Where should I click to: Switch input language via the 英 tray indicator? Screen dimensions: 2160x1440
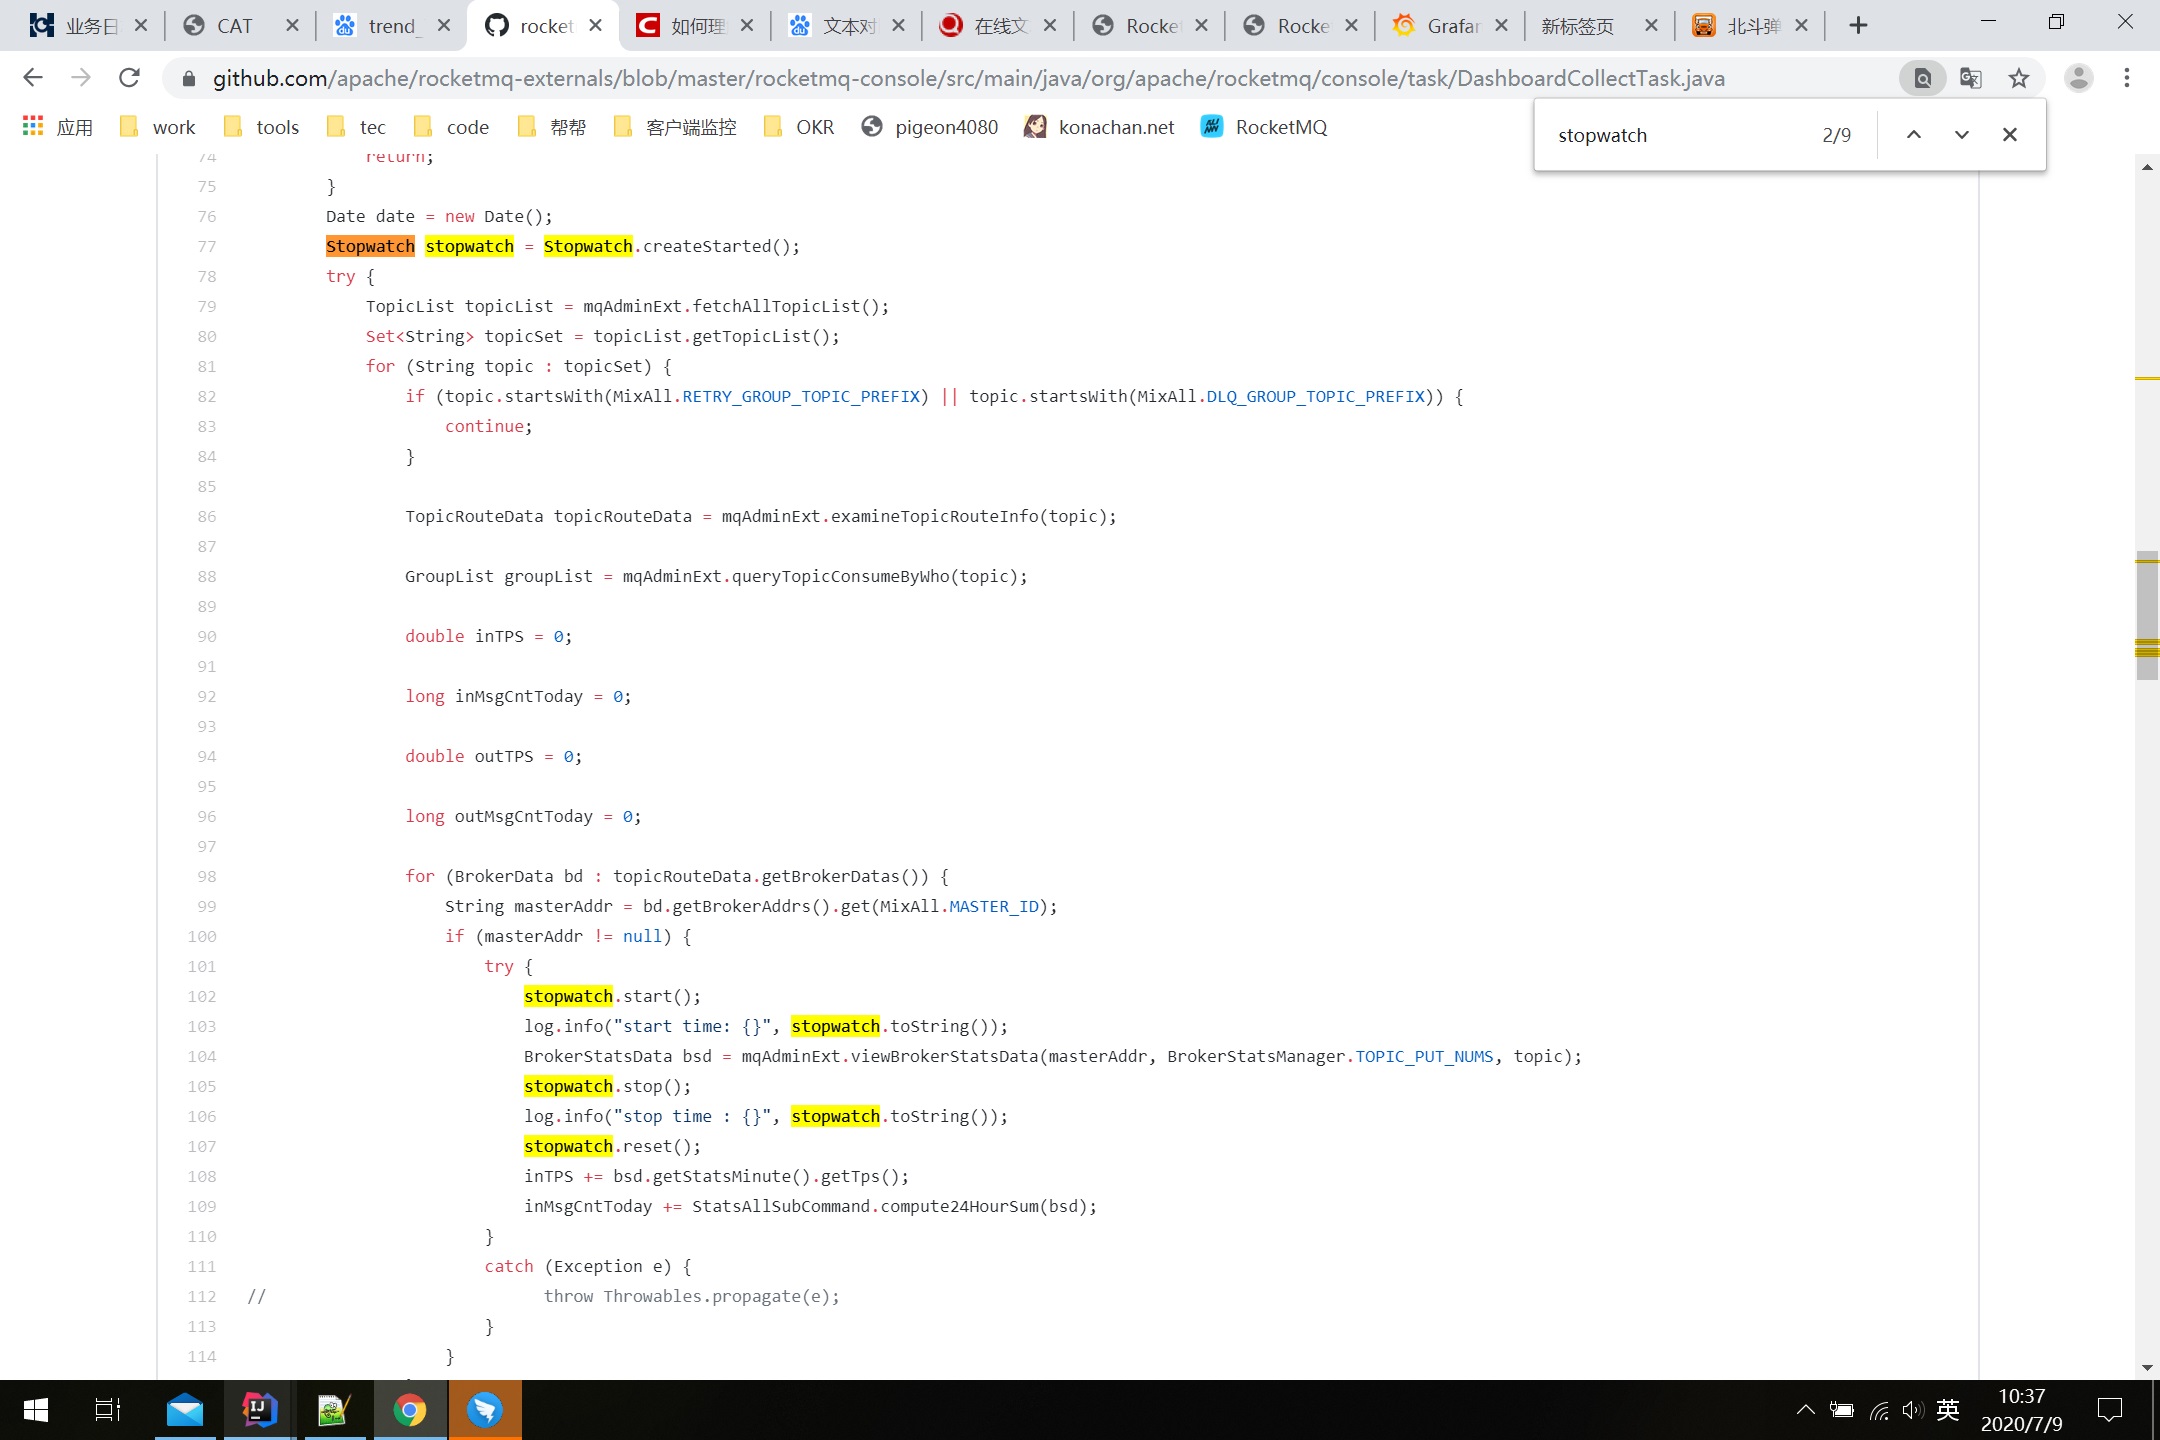(x=1948, y=1410)
